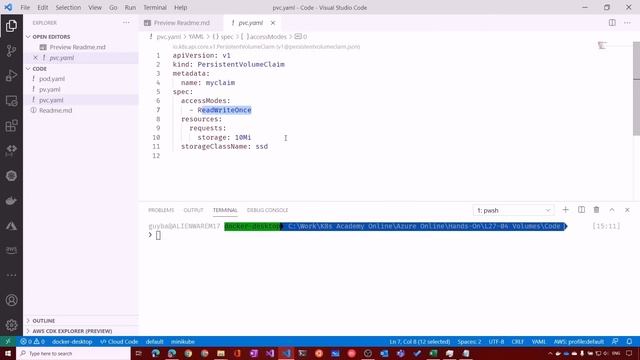640x360 pixels.
Task: Close the pvc.yaml editor tab
Action: pyautogui.click(x=273, y=23)
